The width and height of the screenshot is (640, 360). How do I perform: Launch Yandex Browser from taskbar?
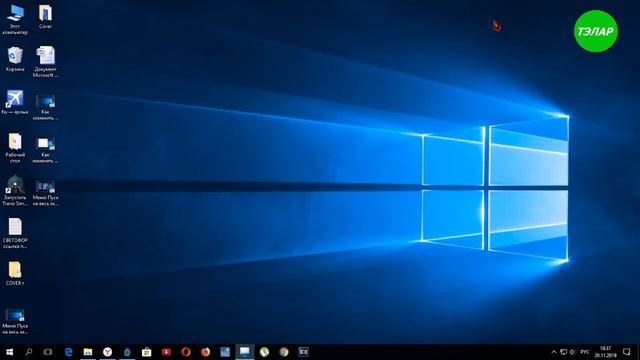click(x=107, y=352)
